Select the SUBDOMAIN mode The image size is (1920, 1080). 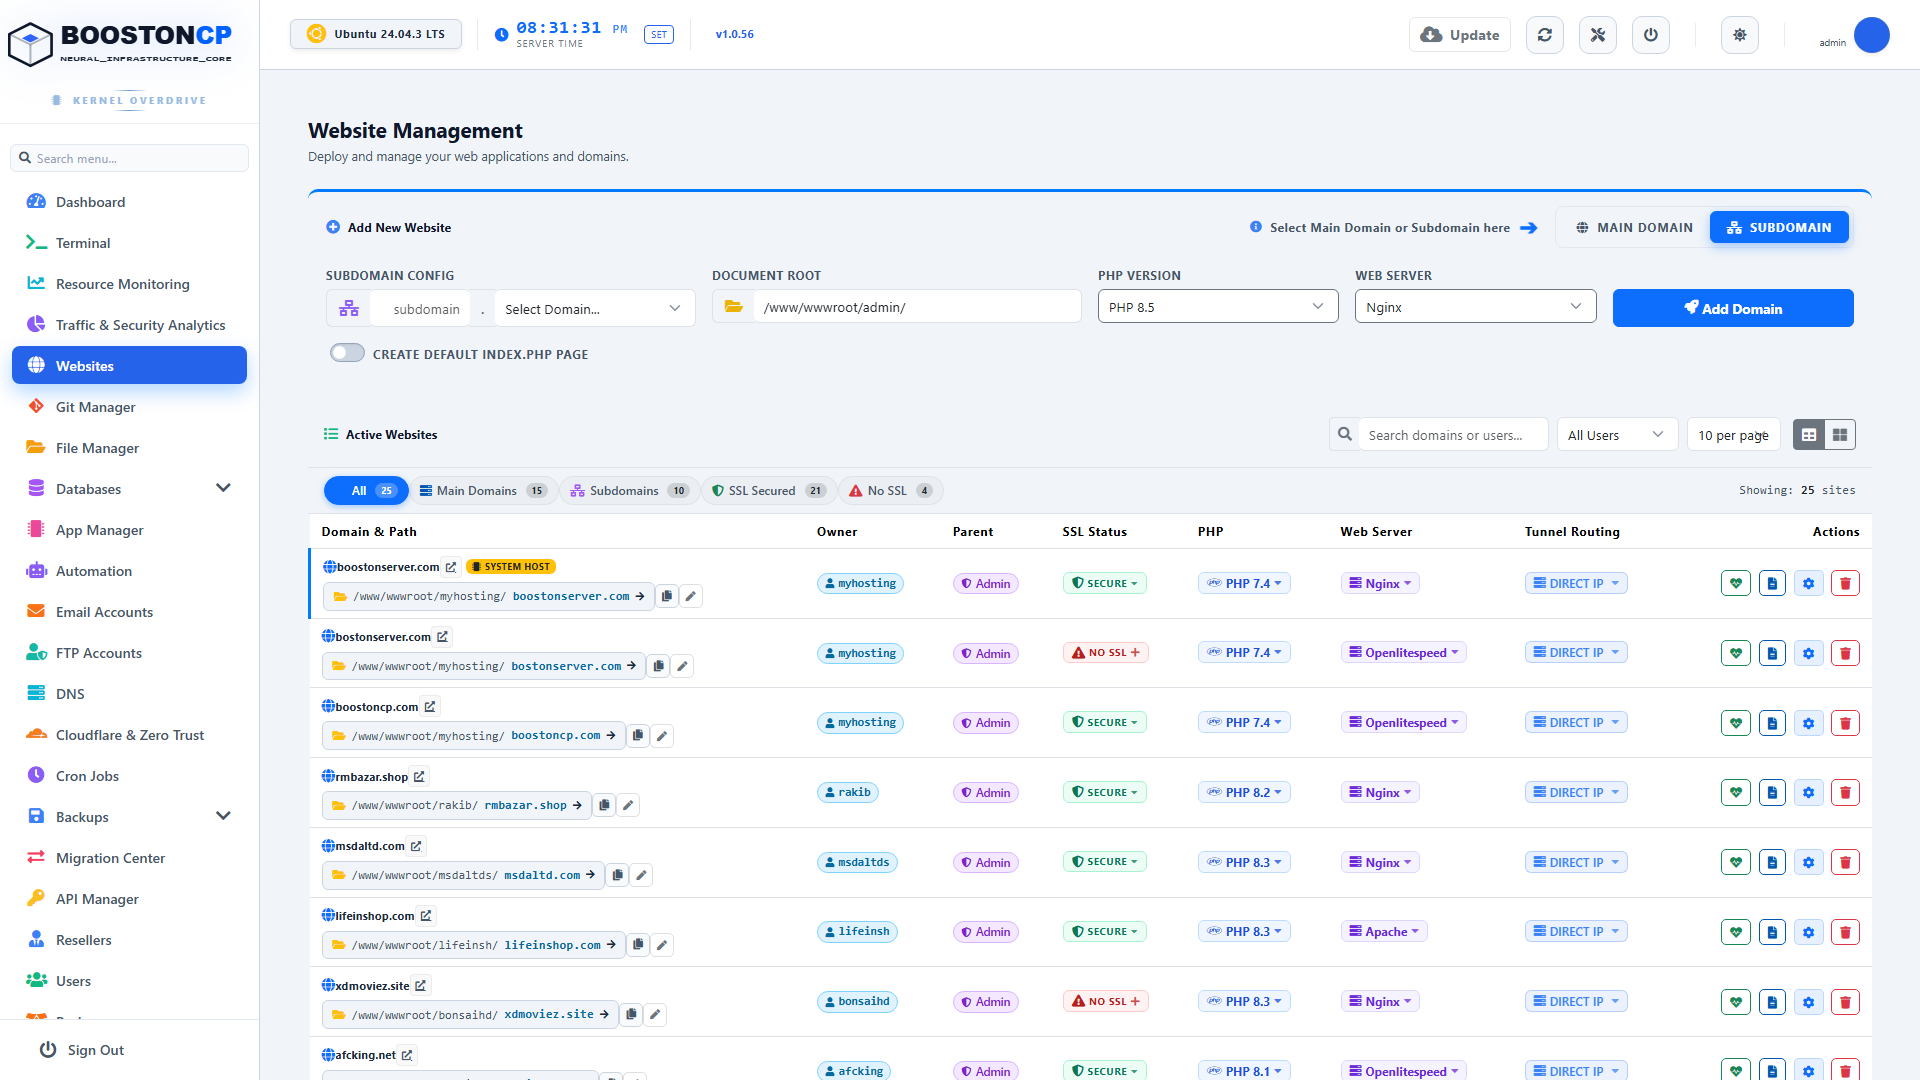(1779, 227)
